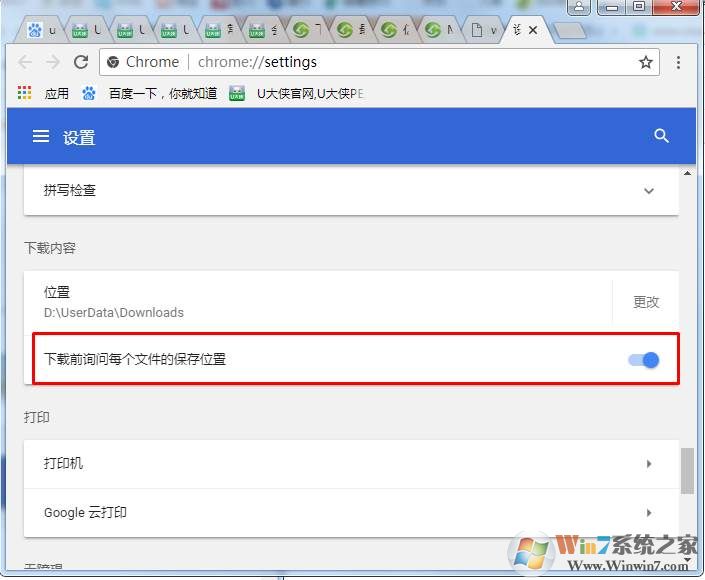The width and height of the screenshot is (705, 580).
Task: Bookmark this page with the star icon
Action: pyautogui.click(x=646, y=62)
